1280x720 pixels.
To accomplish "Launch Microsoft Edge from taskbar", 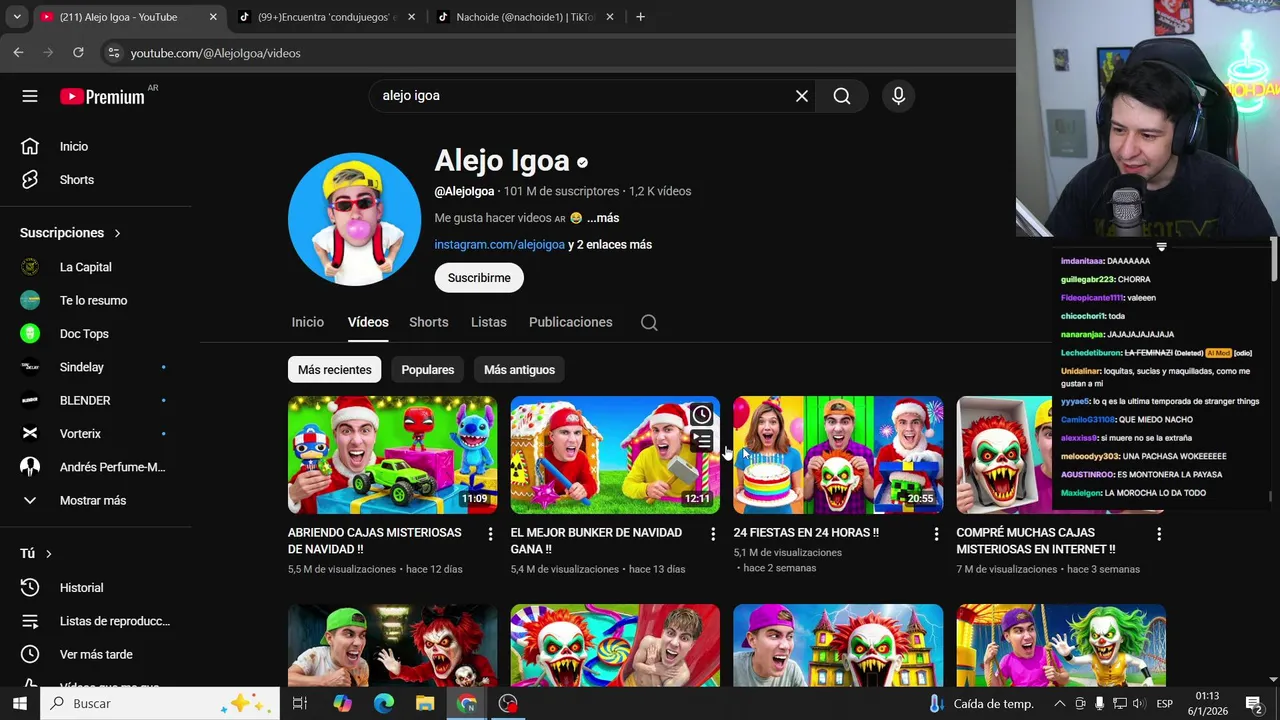I will click(384, 703).
